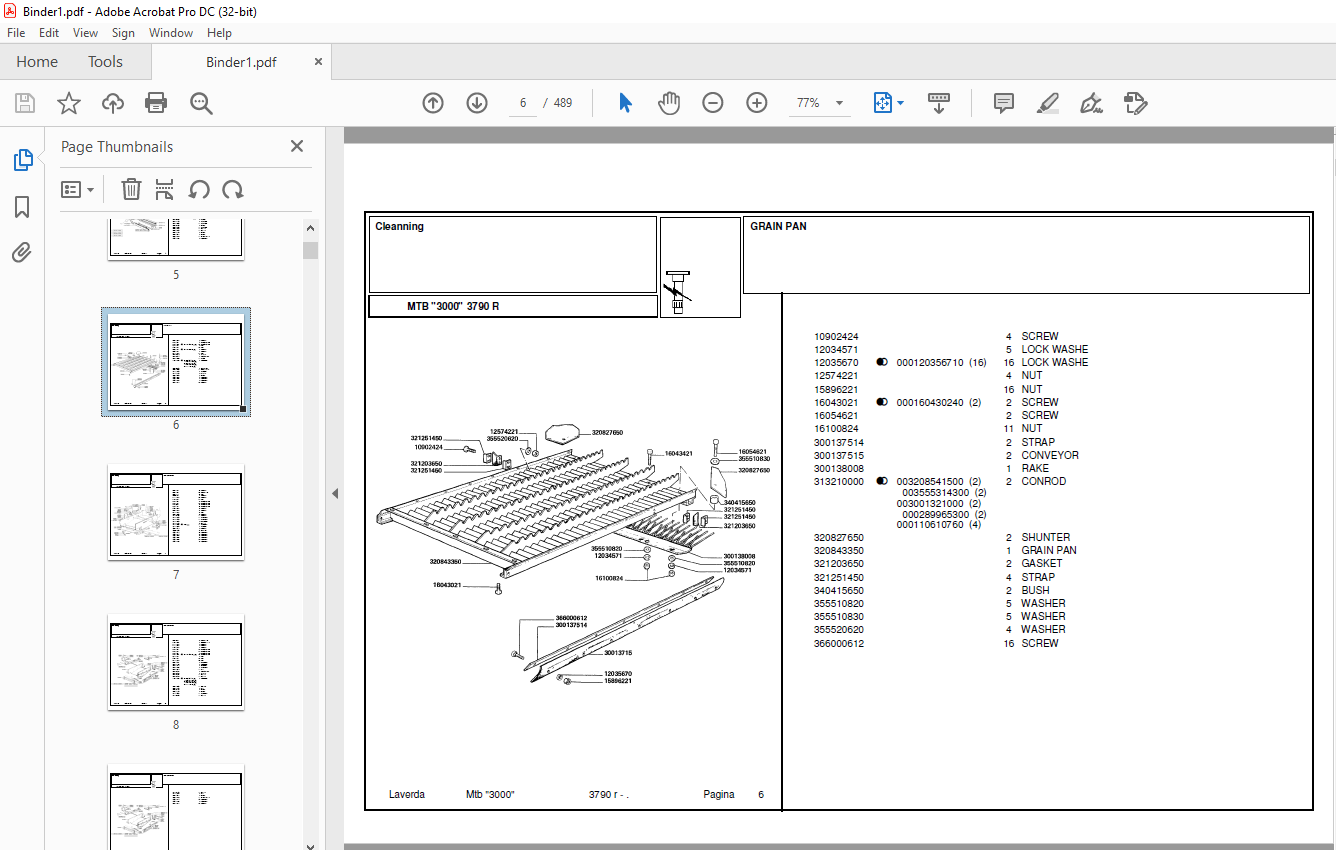Click the Save file icon
The width and height of the screenshot is (1336, 850).
tap(25, 103)
